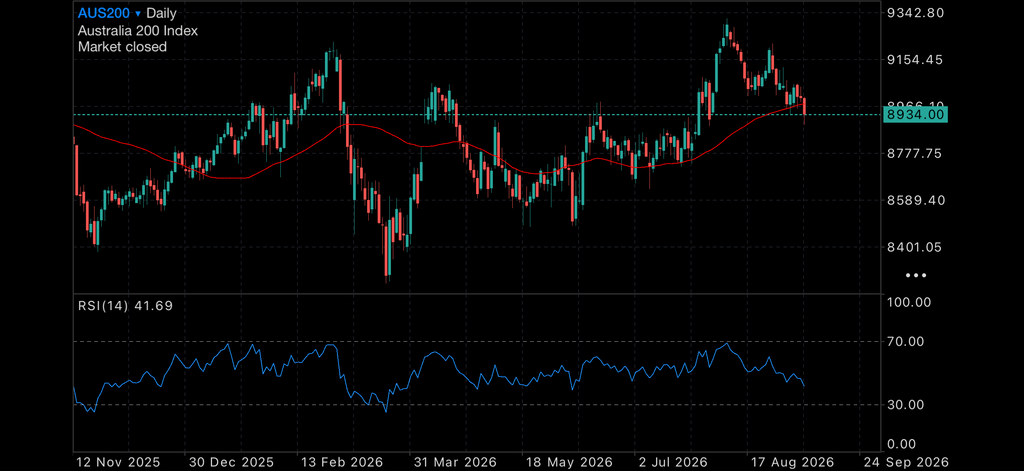This screenshot has width=1024, height=471.
Task: Open the three-dots more options menu
Action: point(916,276)
